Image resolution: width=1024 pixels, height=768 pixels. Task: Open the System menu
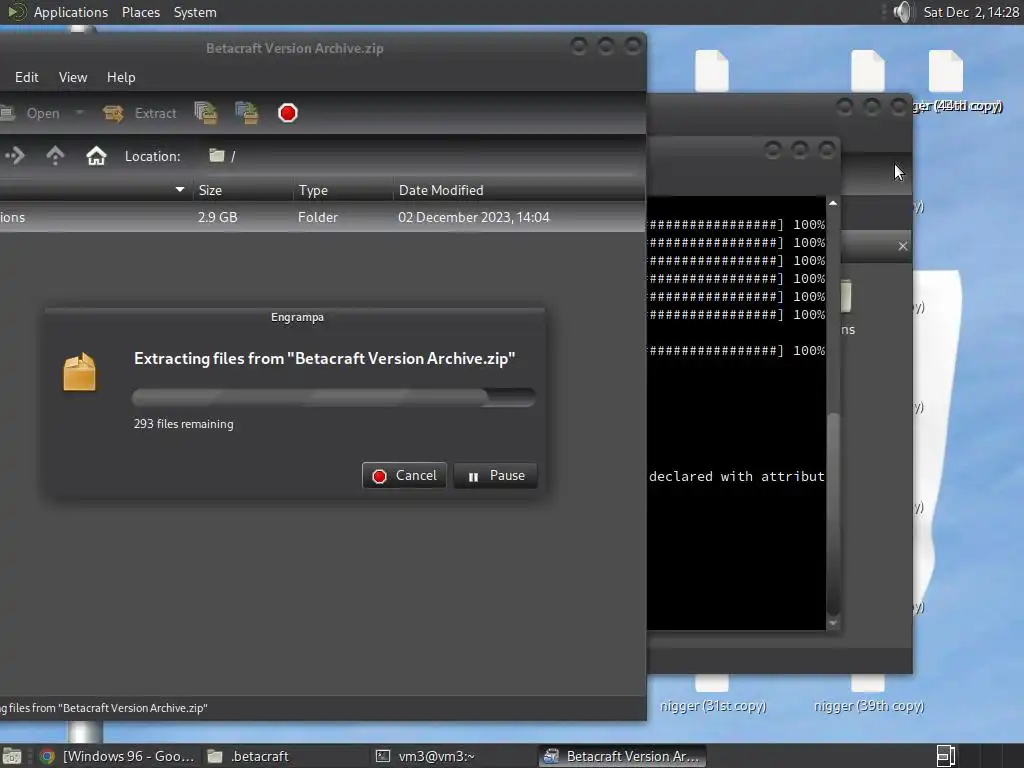click(x=195, y=12)
